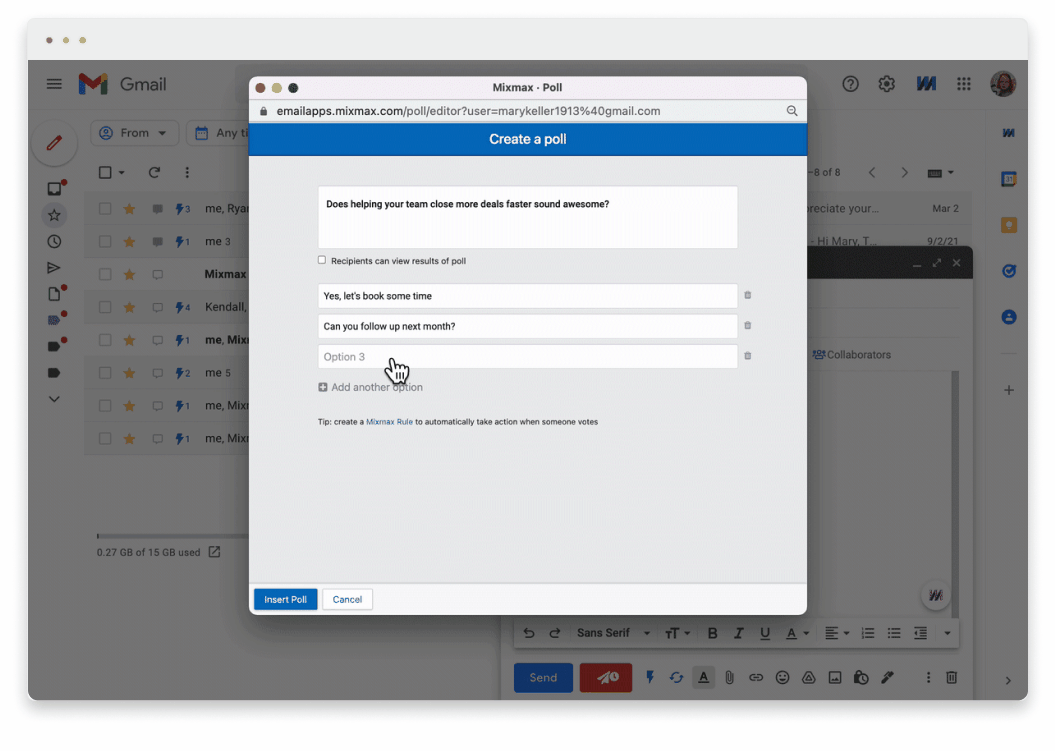Image resolution: width=1055 pixels, height=751 pixels.
Task: Click the poll question text box
Action: [x=528, y=217]
